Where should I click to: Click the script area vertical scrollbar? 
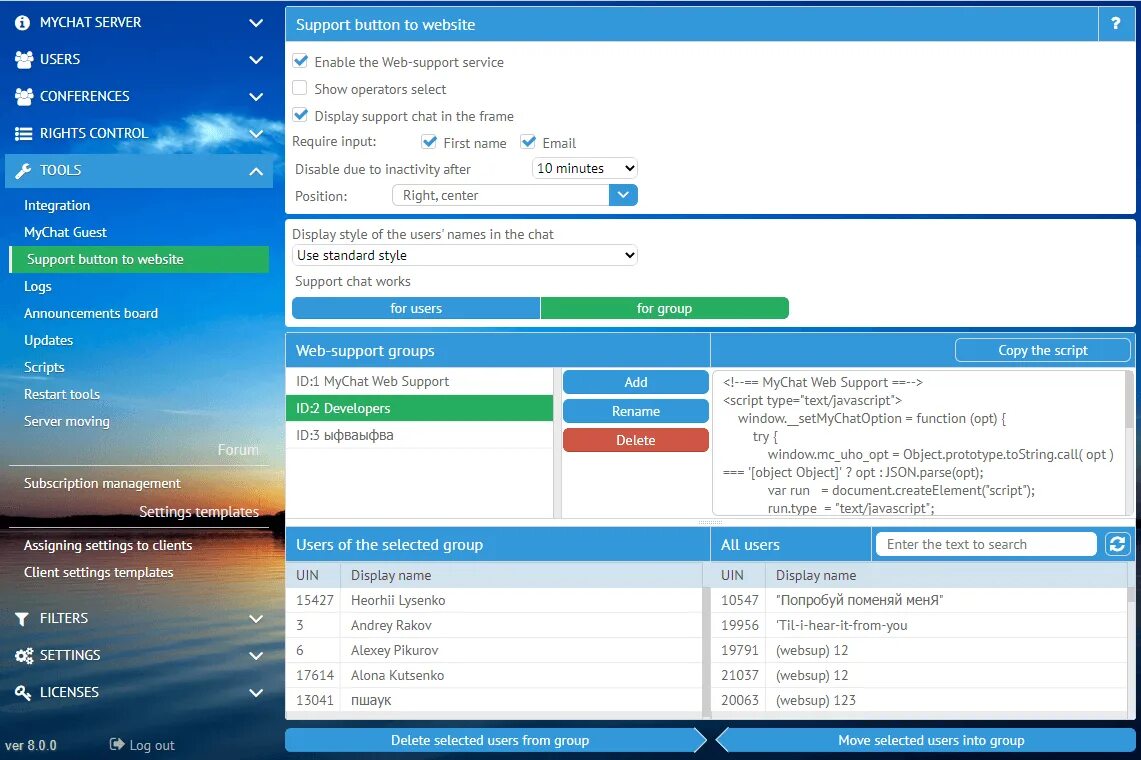coord(1130,443)
